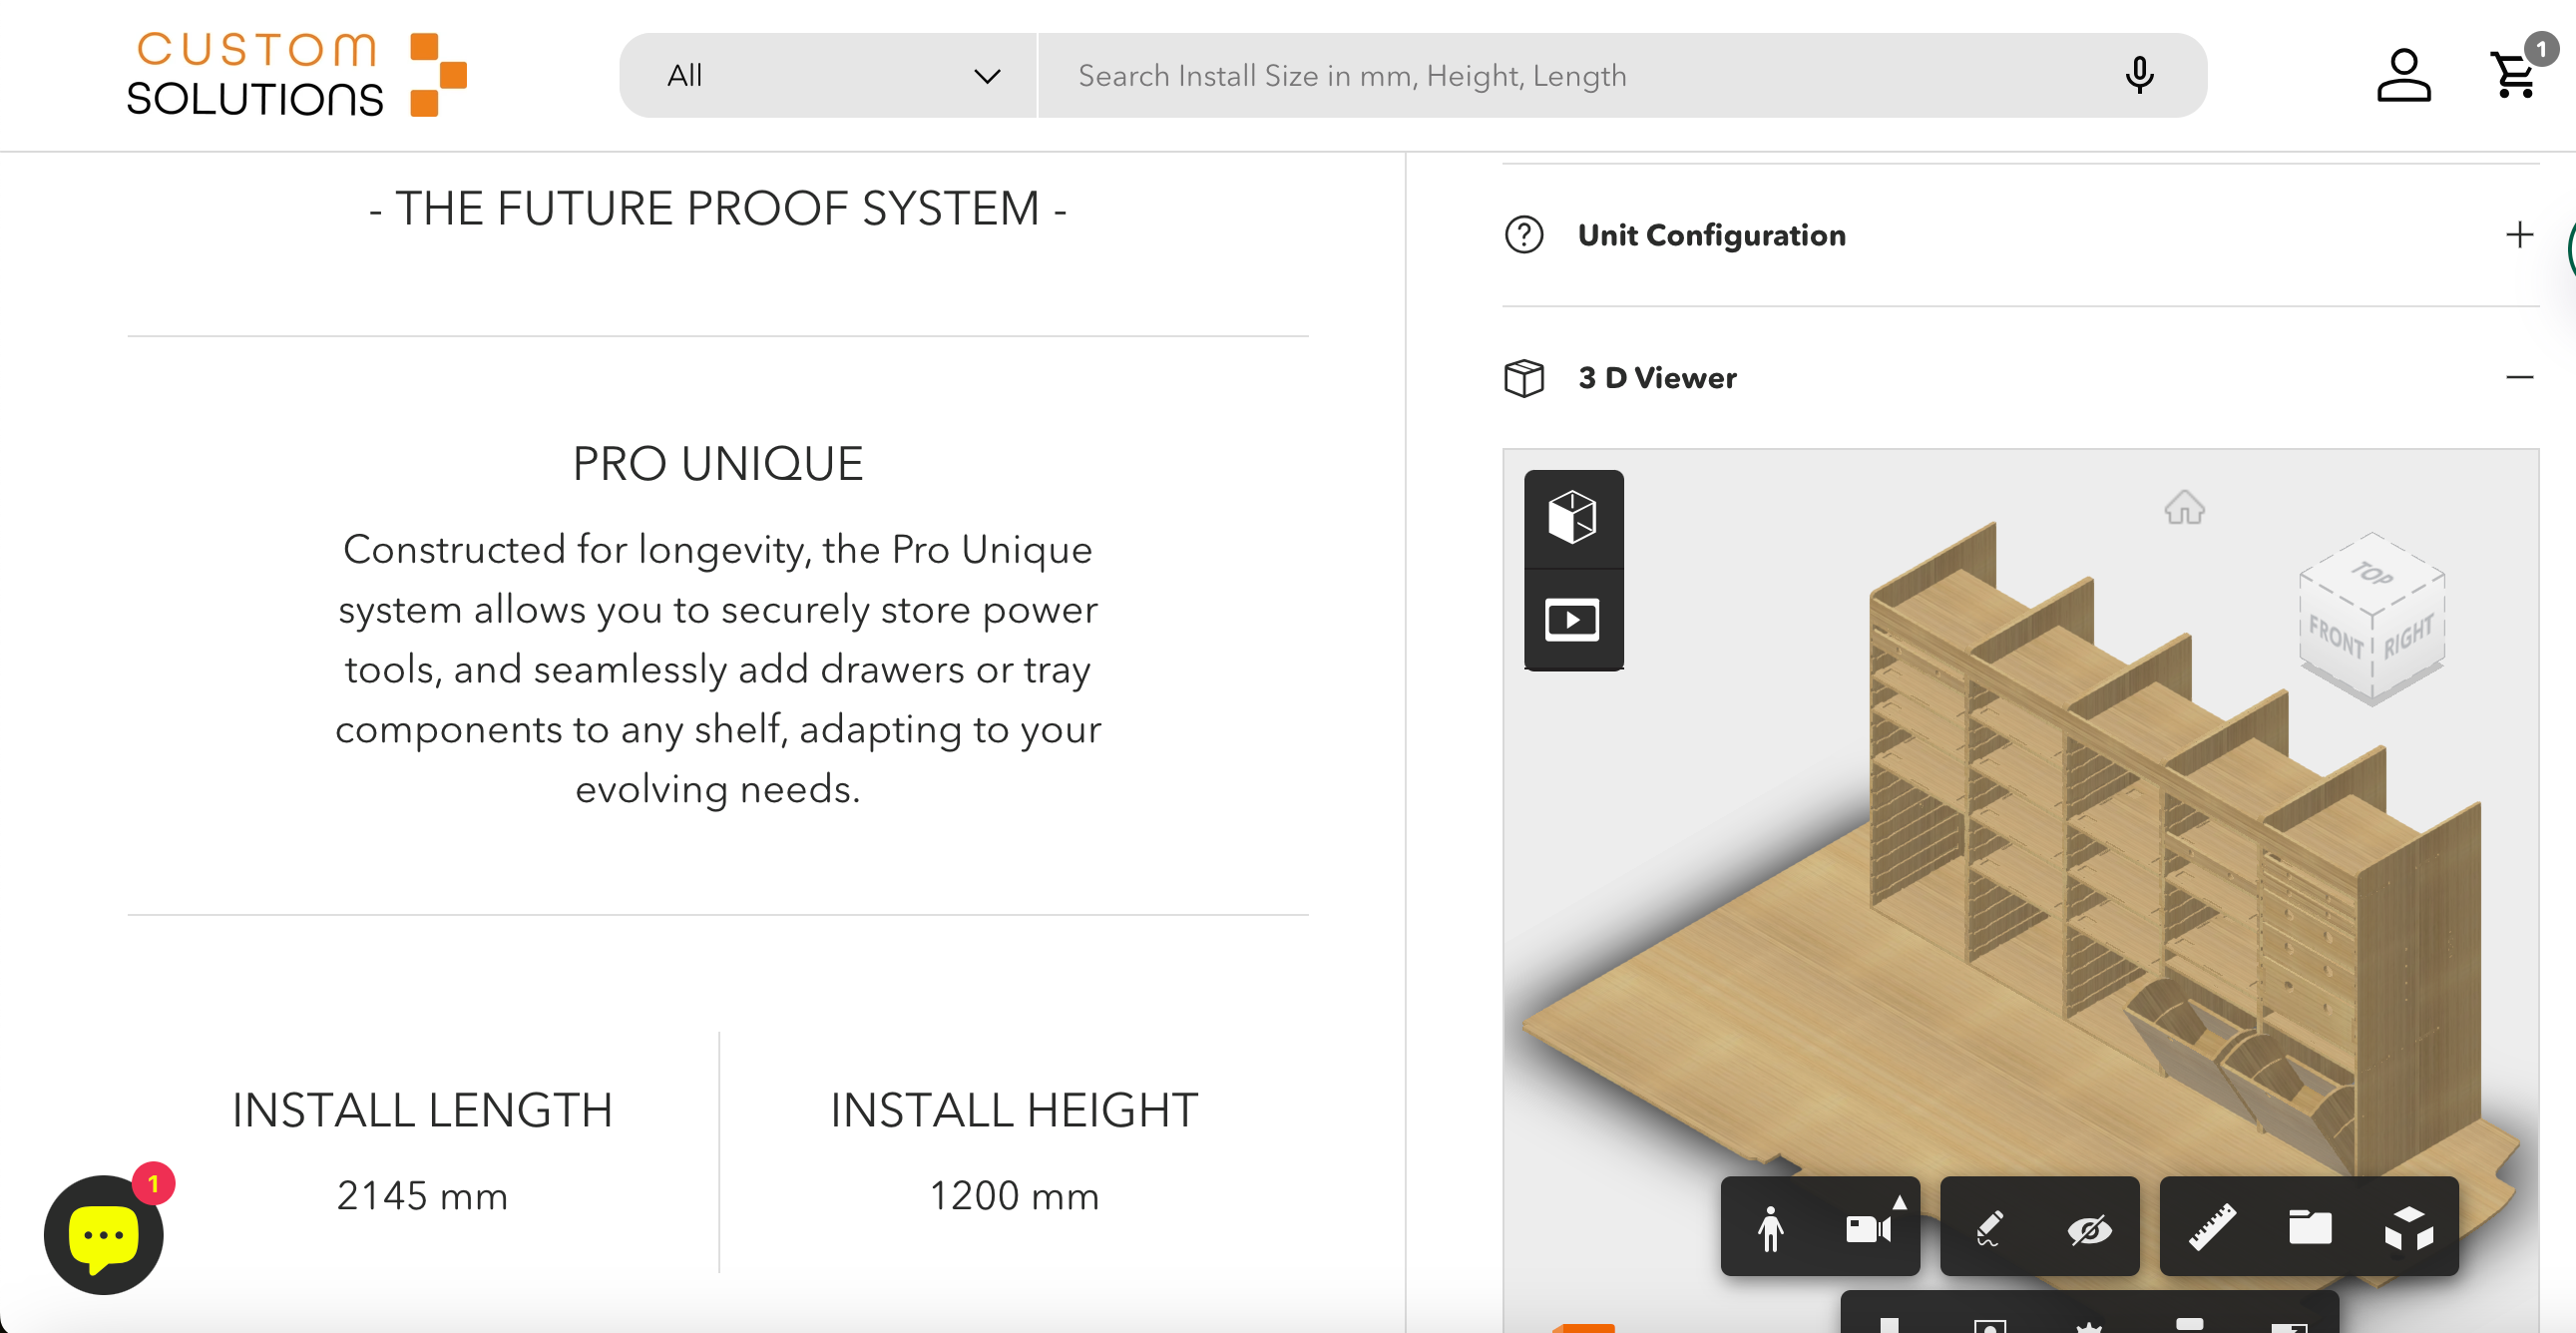Toggle the hide objects eye icon
This screenshot has height=1333, width=2576.
tap(2089, 1228)
